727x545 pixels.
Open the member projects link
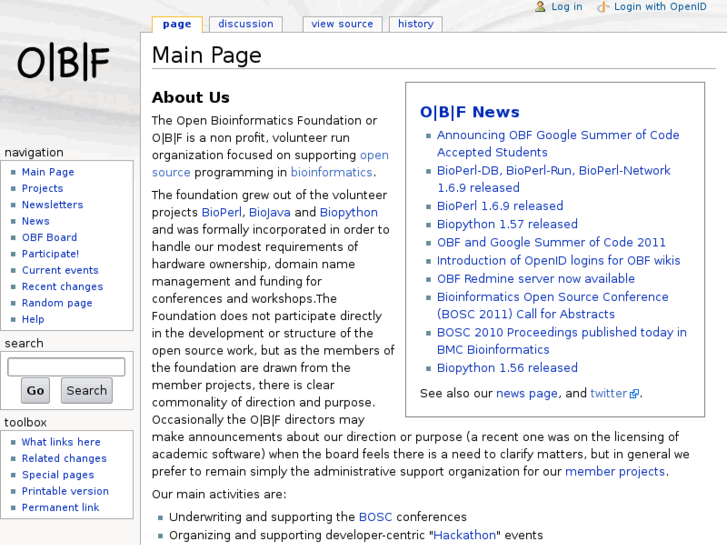(x=615, y=472)
